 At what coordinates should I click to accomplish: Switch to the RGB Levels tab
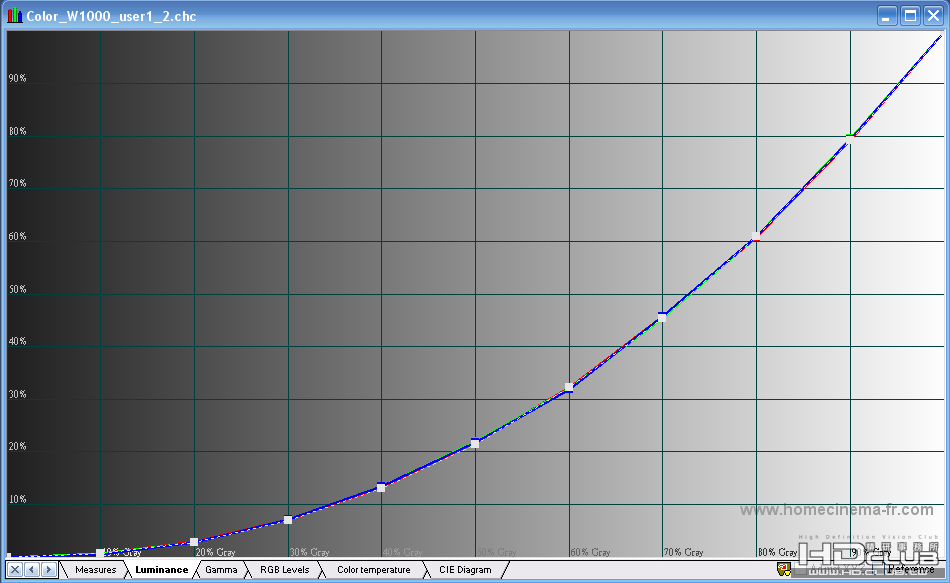pos(284,570)
